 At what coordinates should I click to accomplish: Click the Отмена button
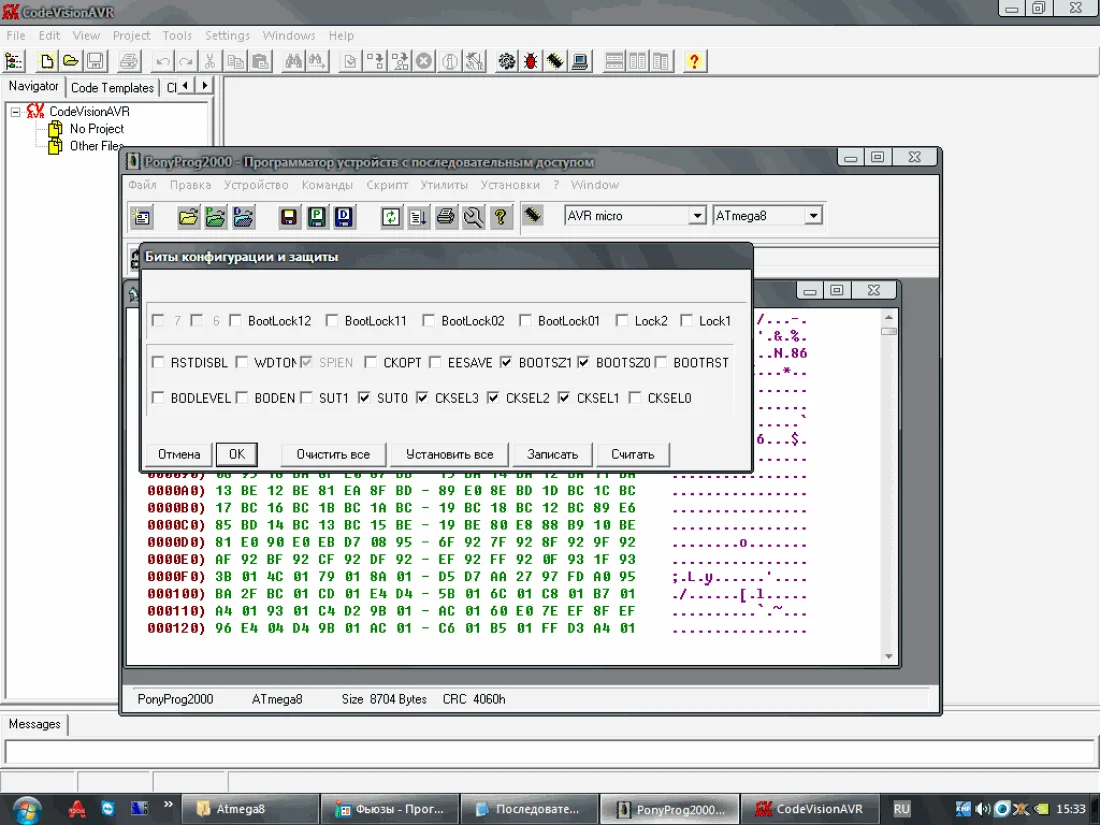click(x=179, y=455)
